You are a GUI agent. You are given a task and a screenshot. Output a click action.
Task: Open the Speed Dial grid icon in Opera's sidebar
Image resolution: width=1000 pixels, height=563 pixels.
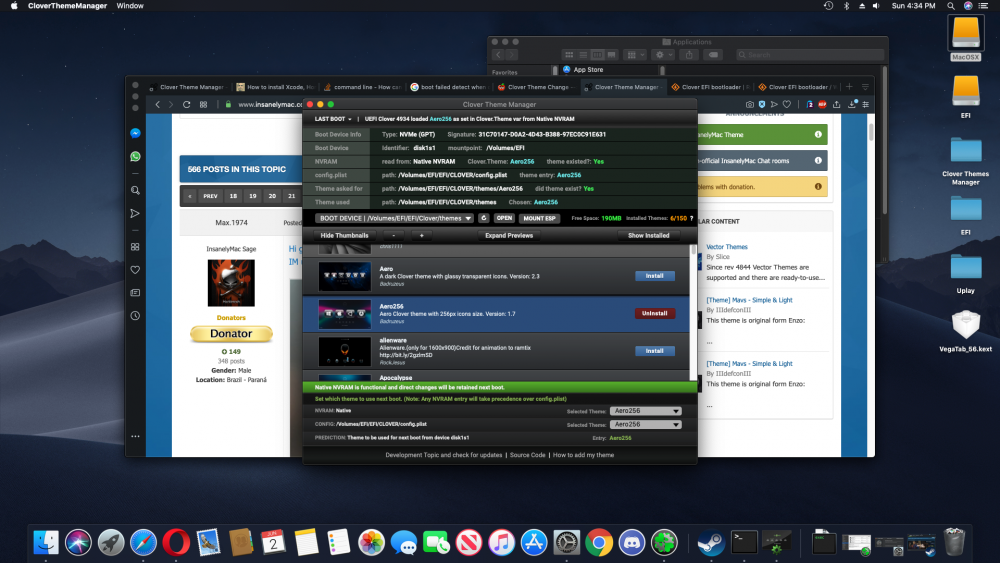pos(135,247)
